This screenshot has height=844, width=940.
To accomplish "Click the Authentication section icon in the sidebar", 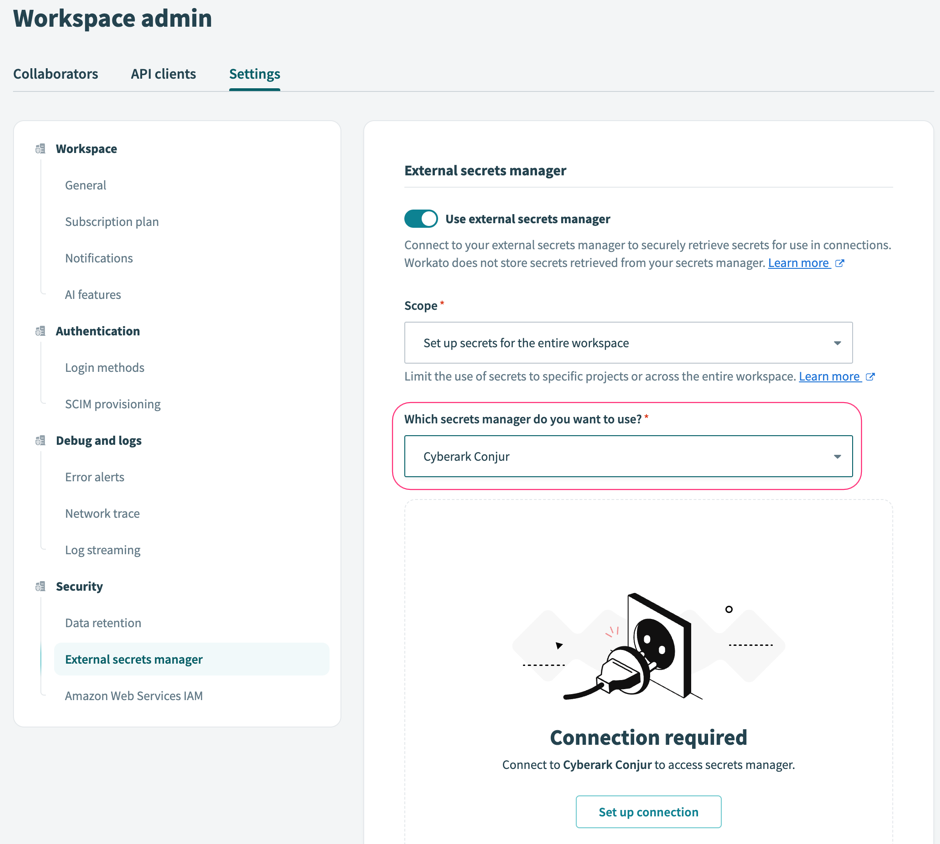I will tap(40, 331).
